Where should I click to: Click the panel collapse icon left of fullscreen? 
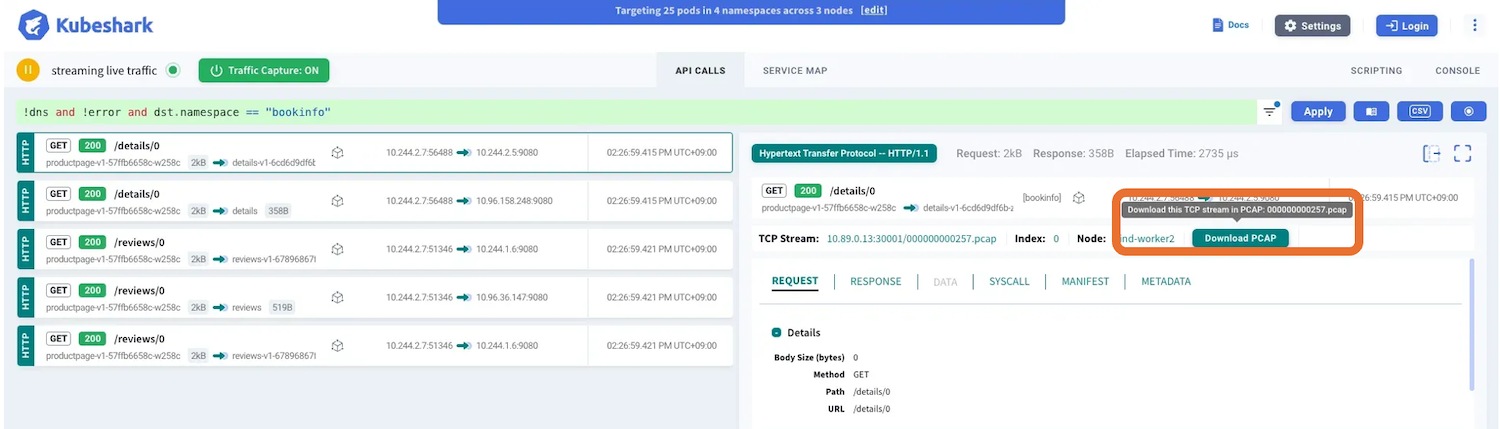1432,153
